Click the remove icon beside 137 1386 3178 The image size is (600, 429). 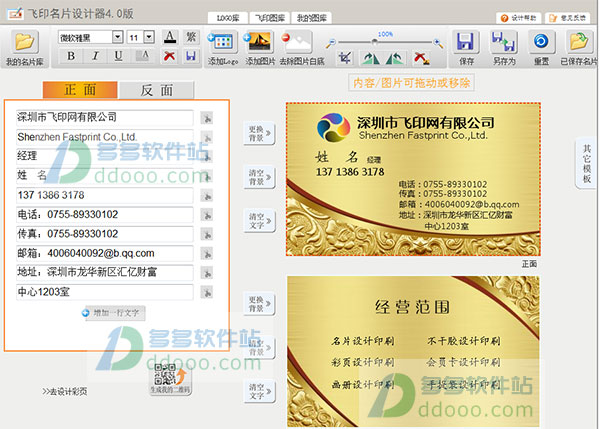207,196
